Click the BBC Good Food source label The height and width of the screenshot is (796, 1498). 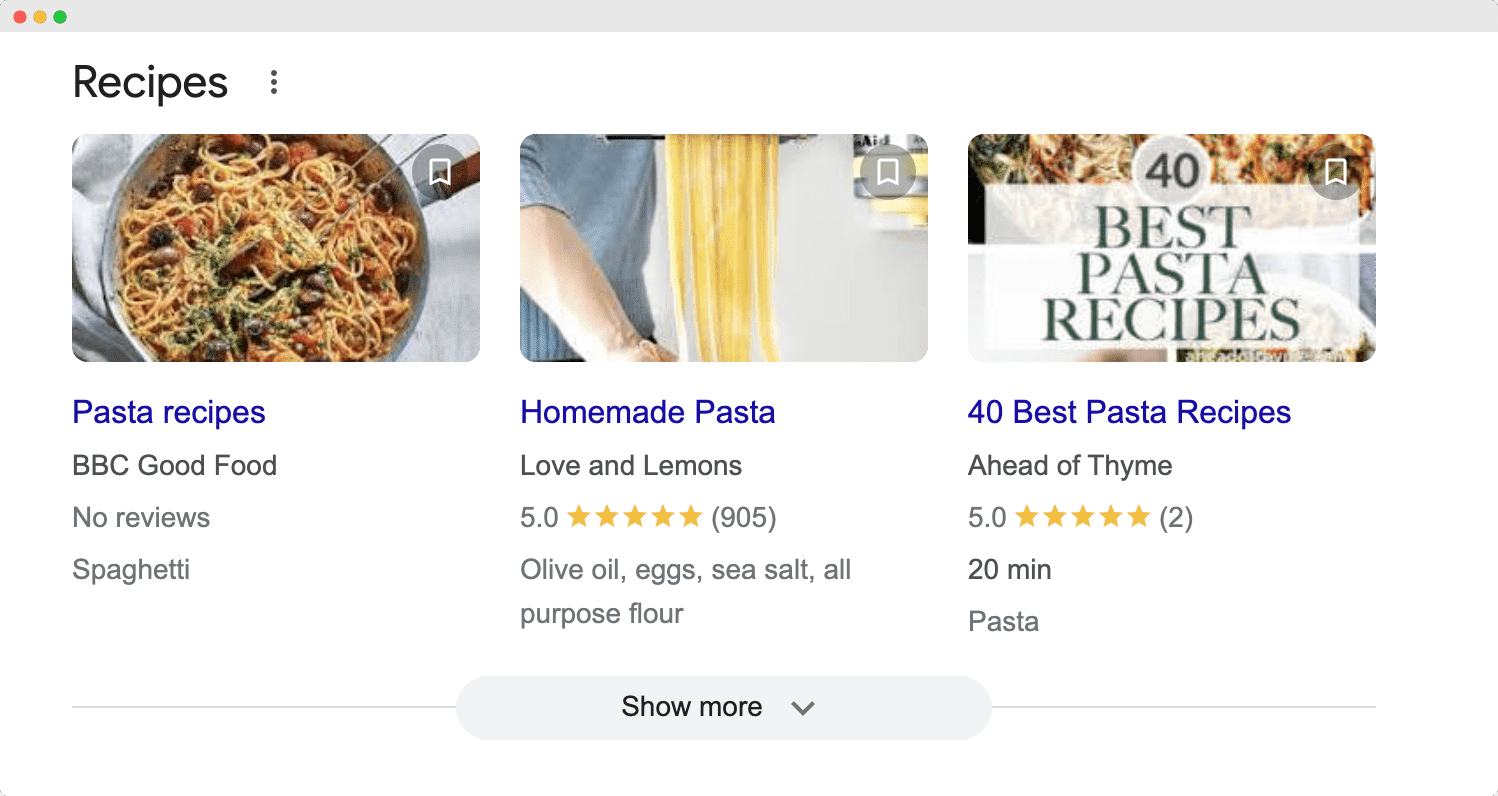174,465
